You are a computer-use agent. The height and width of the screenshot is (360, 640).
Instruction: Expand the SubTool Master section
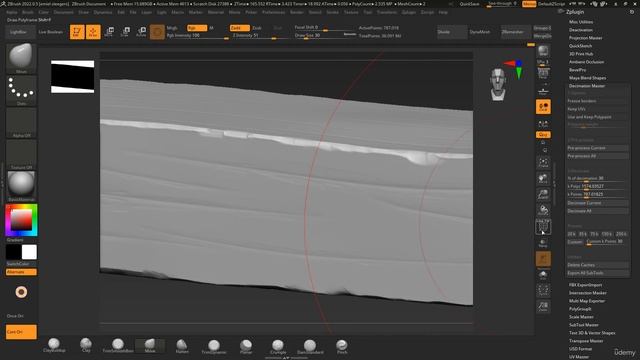point(584,325)
